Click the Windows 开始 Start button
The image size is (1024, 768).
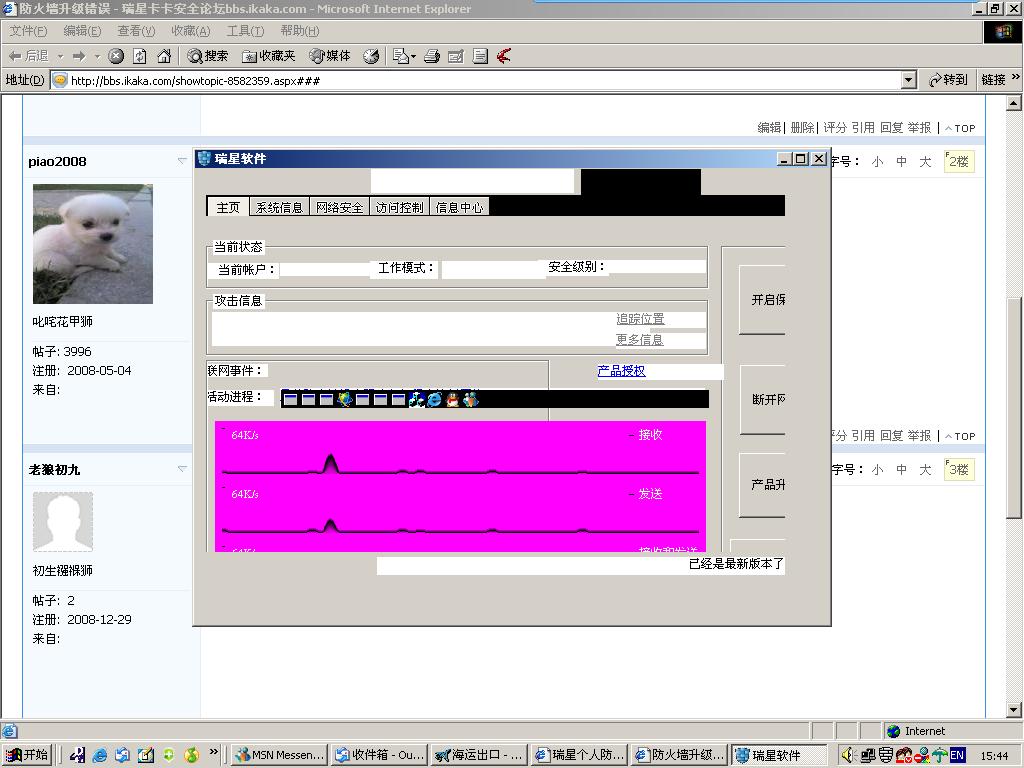(27, 755)
